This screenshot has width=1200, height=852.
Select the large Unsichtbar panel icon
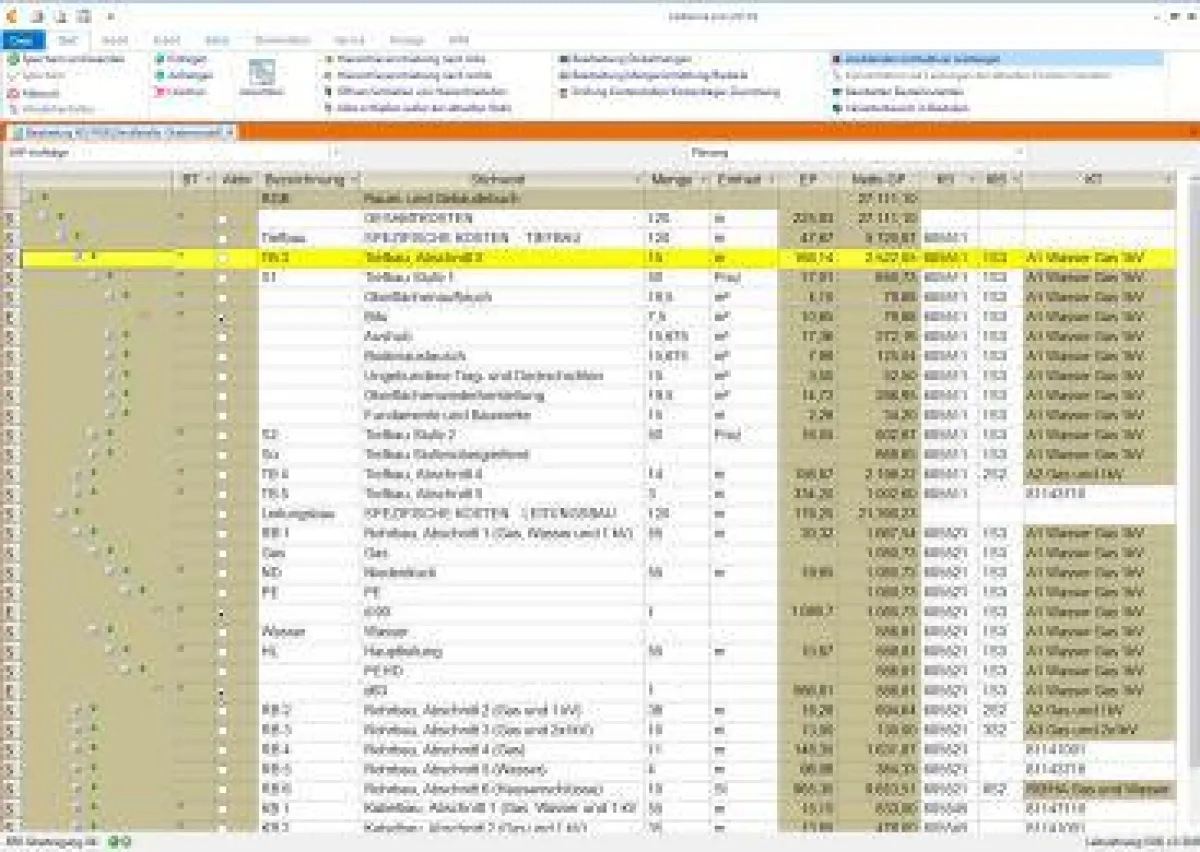264,75
